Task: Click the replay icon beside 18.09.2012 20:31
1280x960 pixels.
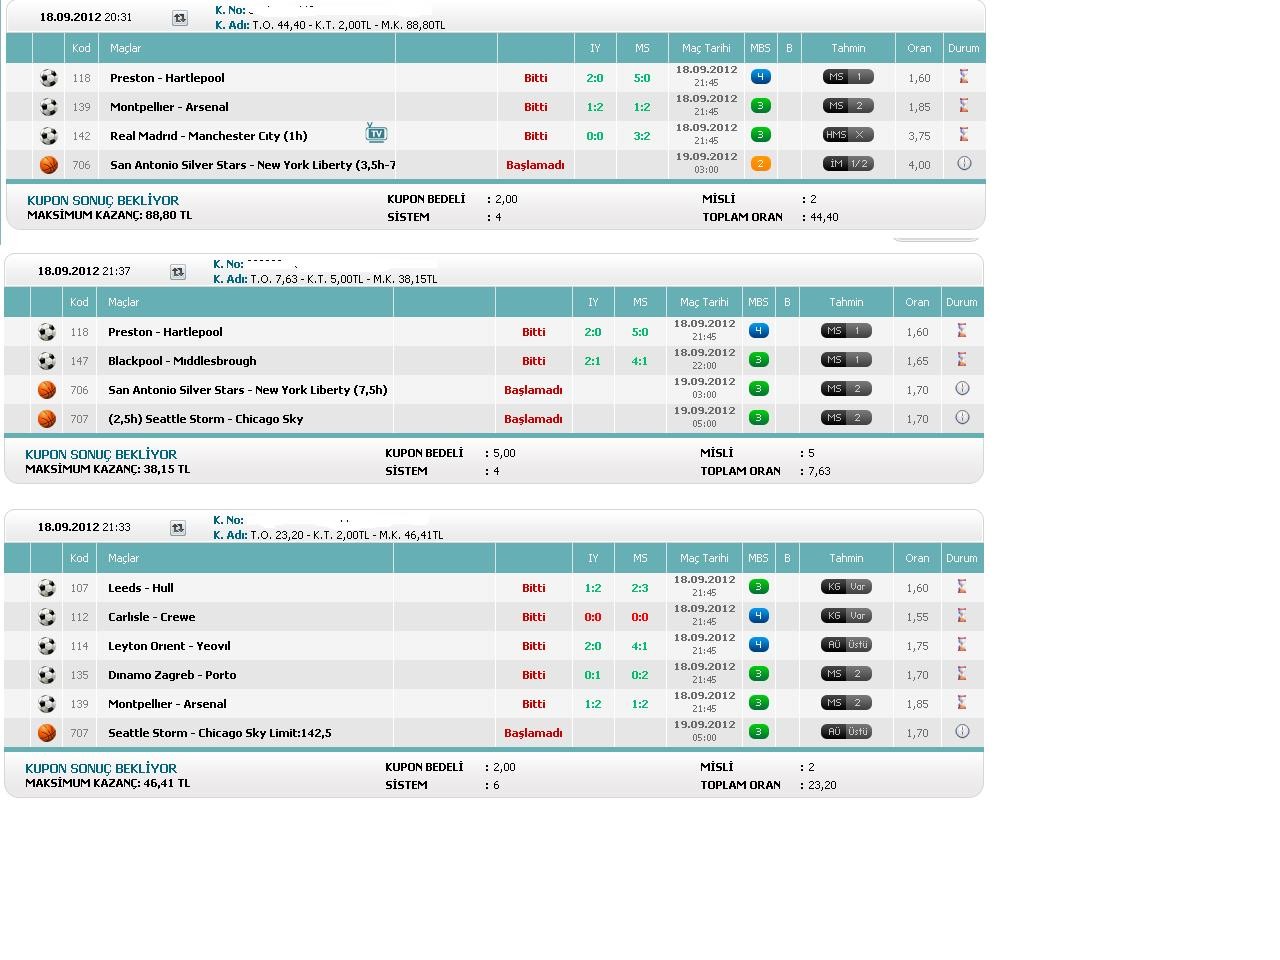Action: (180, 18)
